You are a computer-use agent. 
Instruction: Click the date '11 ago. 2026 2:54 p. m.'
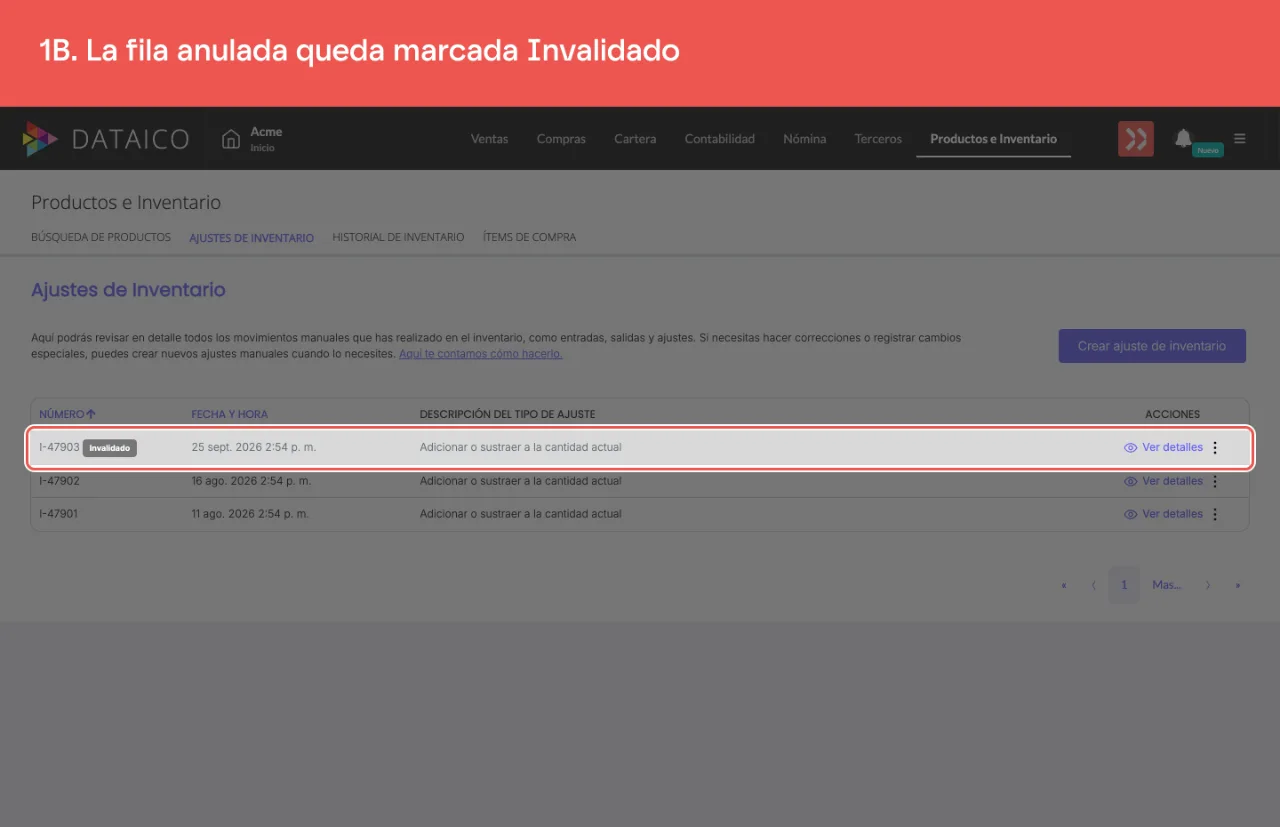tap(250, 514)
